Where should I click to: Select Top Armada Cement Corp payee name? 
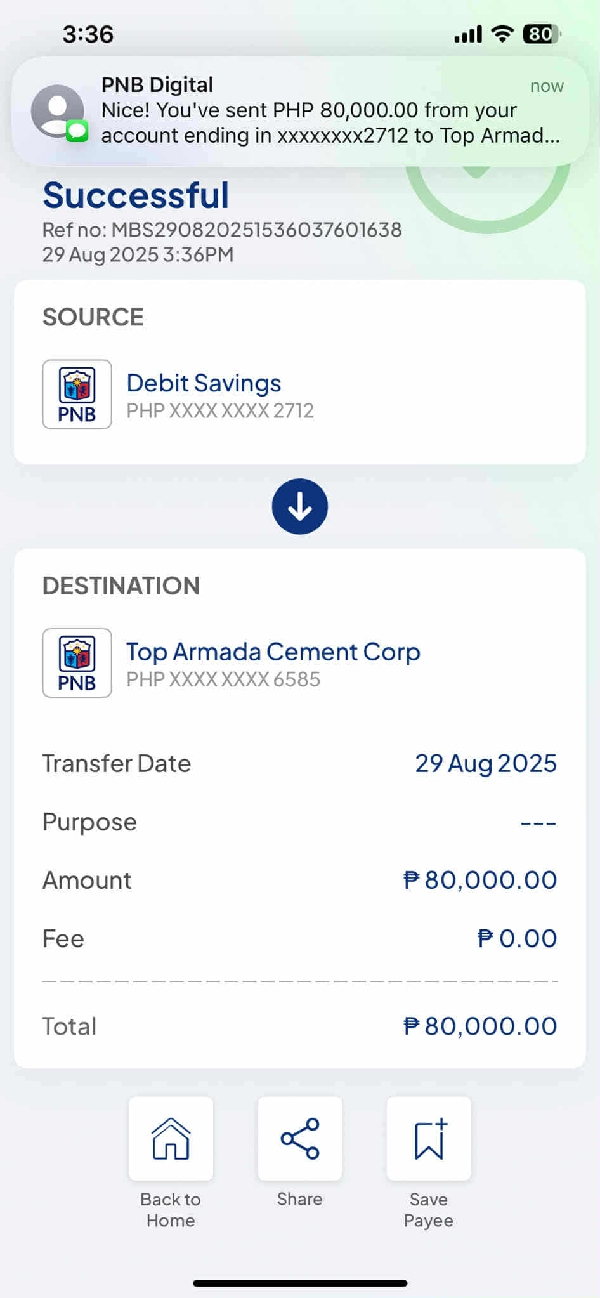tap(273, 652)
